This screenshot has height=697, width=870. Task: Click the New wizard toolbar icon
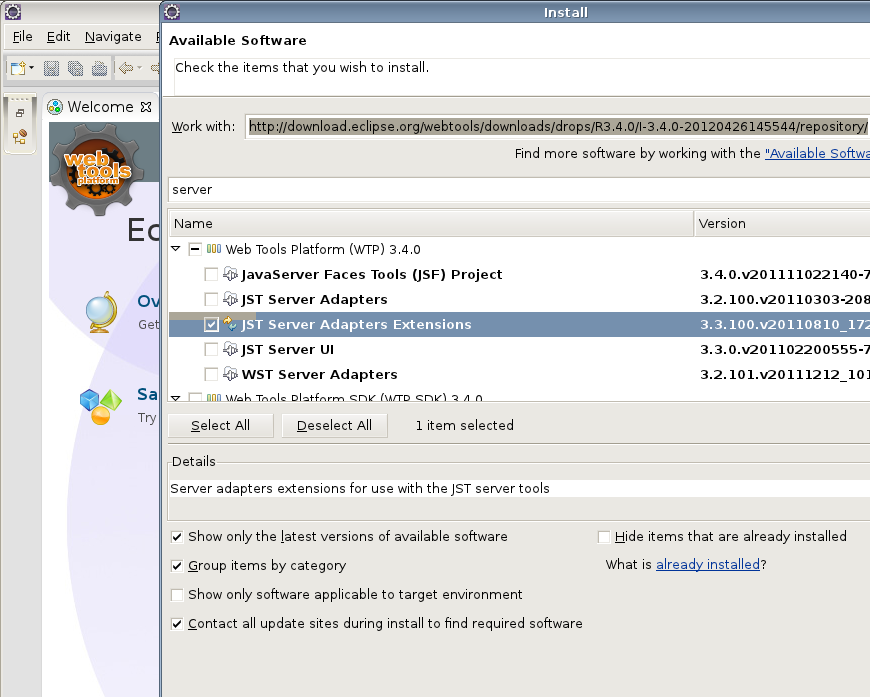click(18, 68)
